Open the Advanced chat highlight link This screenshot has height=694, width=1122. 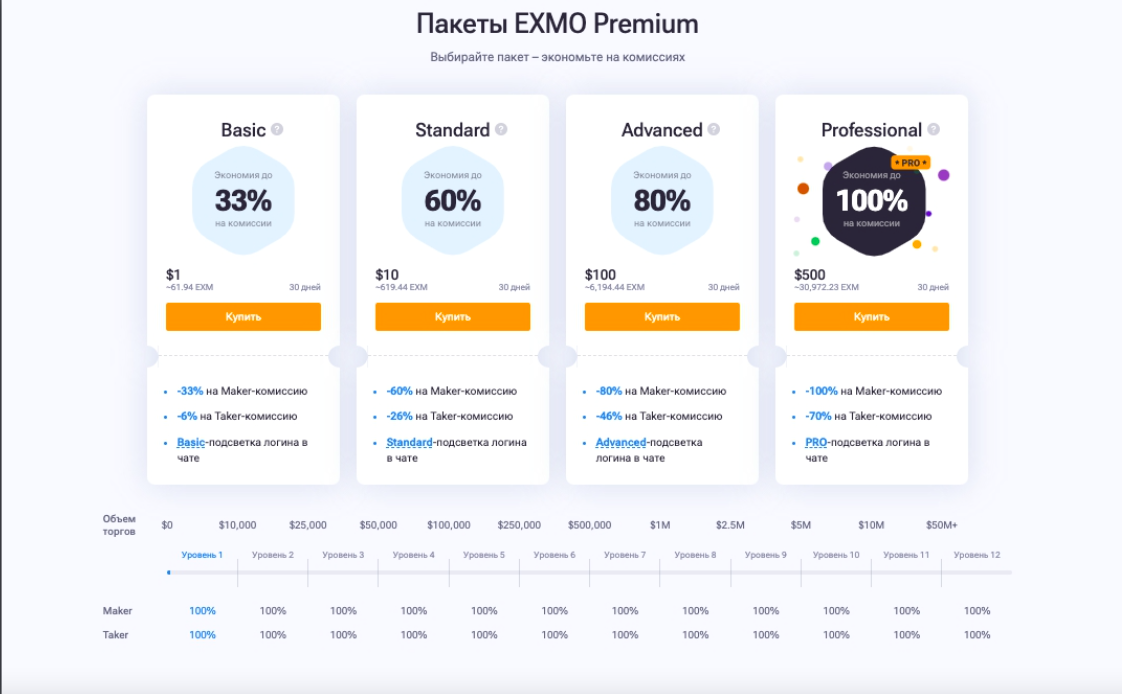coord(621,443)
